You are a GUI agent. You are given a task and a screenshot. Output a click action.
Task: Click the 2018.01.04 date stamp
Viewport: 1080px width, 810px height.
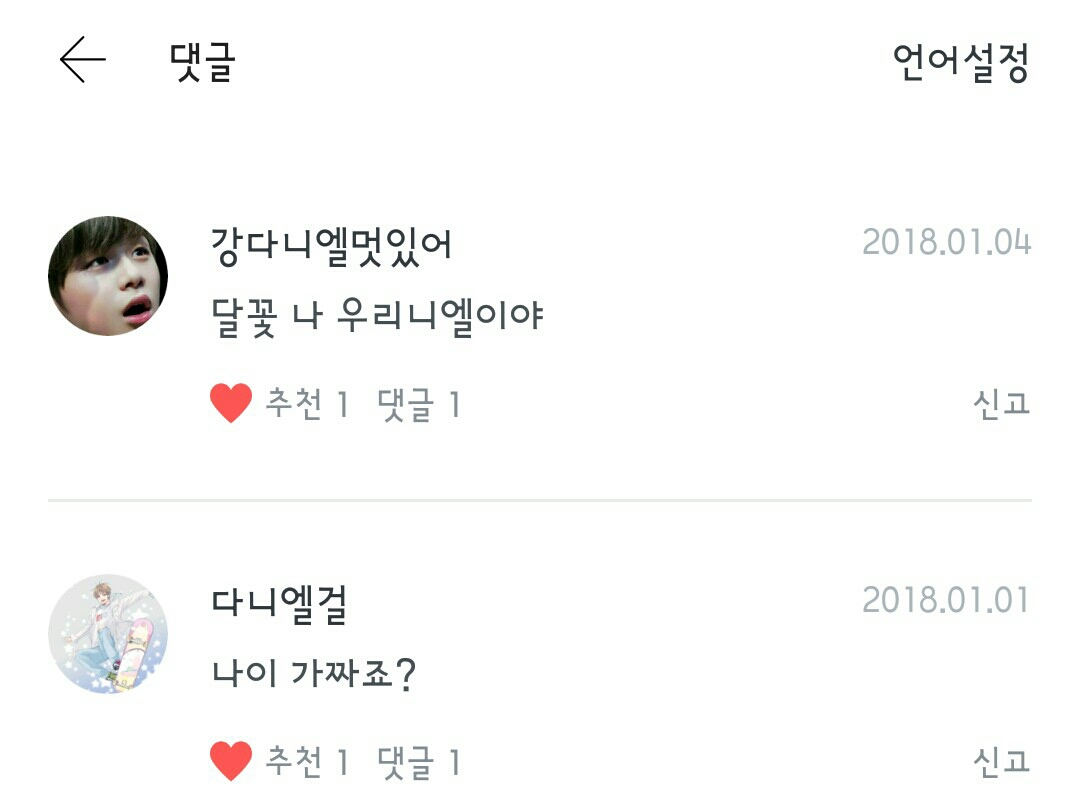(946, 243)
